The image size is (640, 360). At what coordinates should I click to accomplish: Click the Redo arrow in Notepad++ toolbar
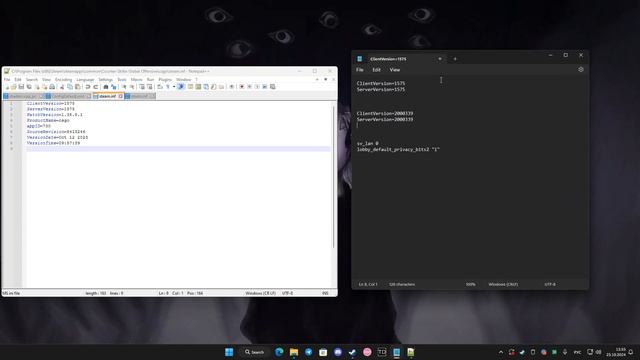(96, 87)
